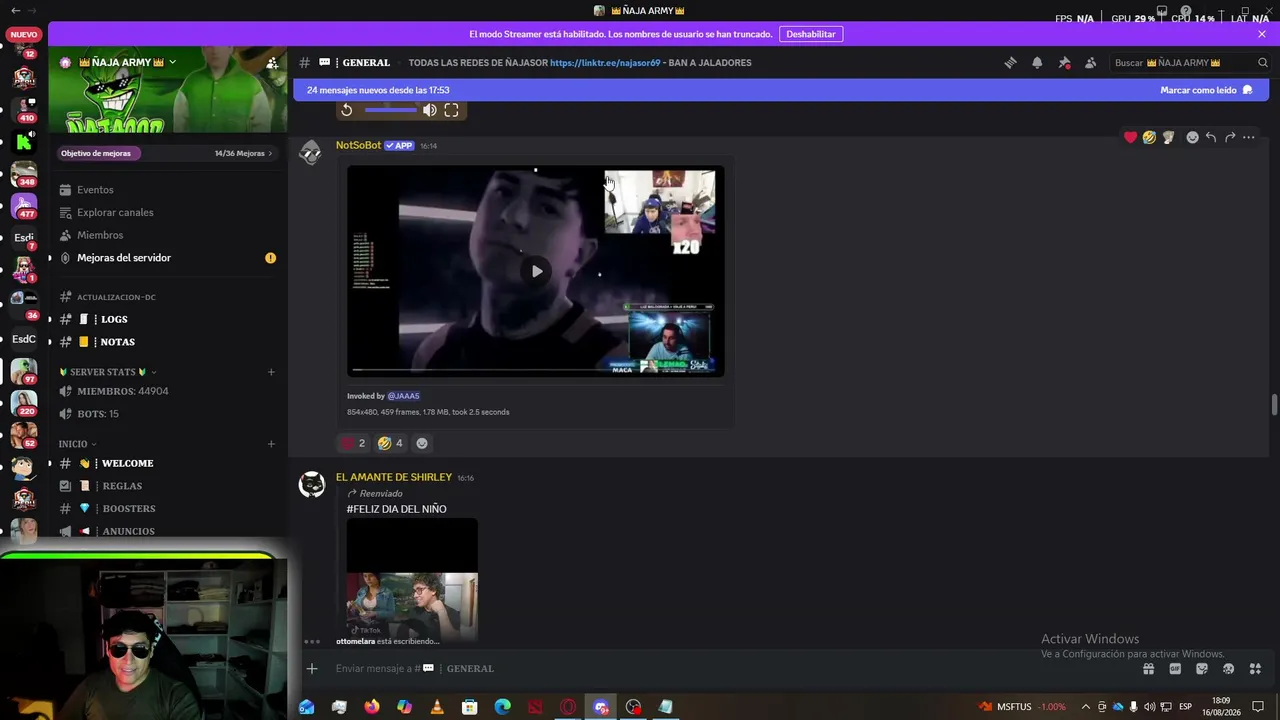1280x720 pixels.
Task: Open the GIF picker
Action: click(x=1175, y=668)
